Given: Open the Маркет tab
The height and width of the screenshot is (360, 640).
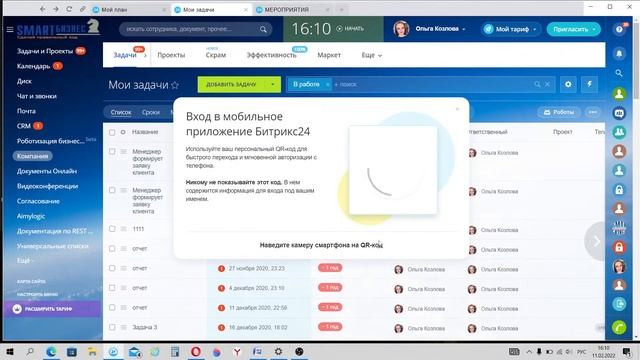Looking at the screenshot, I should point(329,55).
